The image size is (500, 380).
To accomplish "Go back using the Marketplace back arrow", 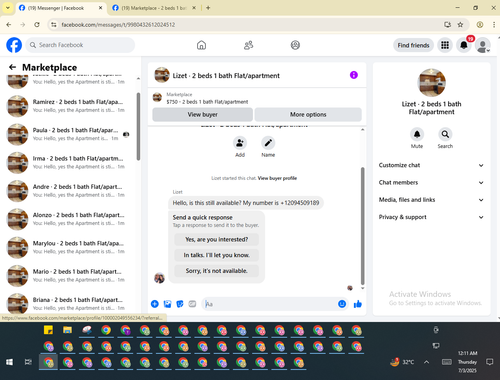I will 13,67.
